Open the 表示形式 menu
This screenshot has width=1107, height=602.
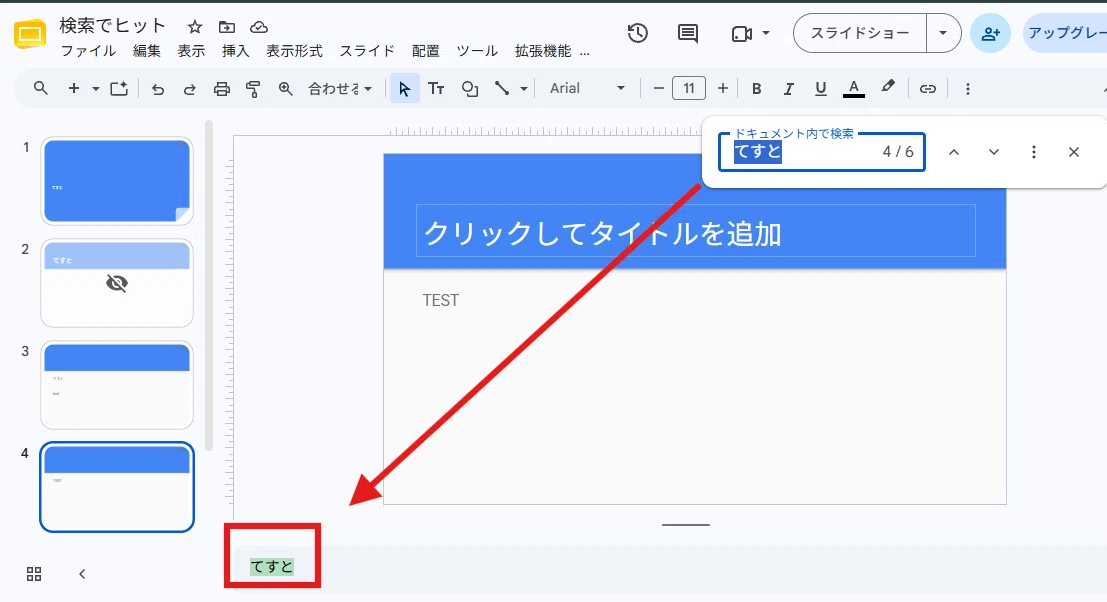tap(294, 51)
